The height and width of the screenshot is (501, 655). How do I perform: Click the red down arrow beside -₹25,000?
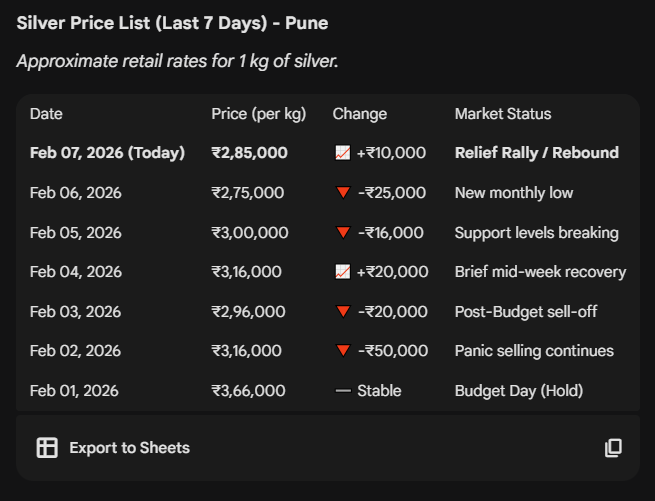tap(342, 193)
